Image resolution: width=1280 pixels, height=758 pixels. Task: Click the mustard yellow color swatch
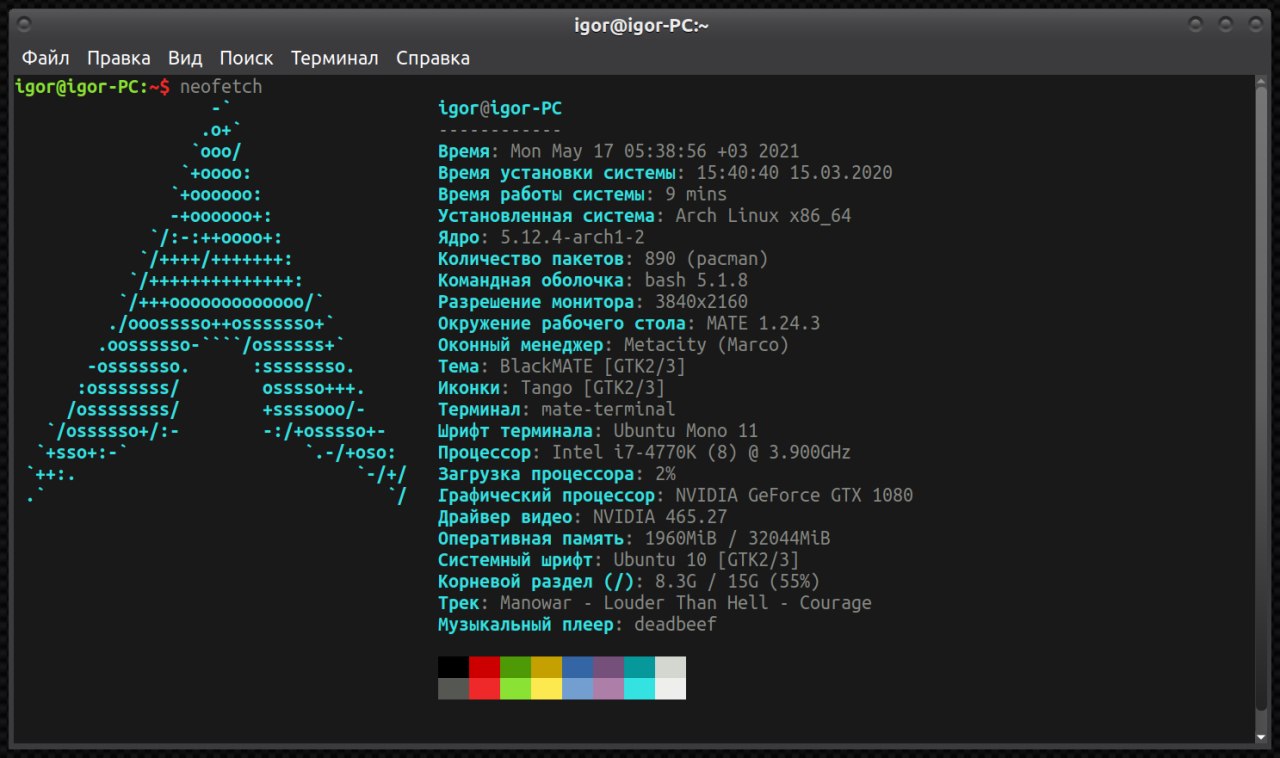[546, 667]
